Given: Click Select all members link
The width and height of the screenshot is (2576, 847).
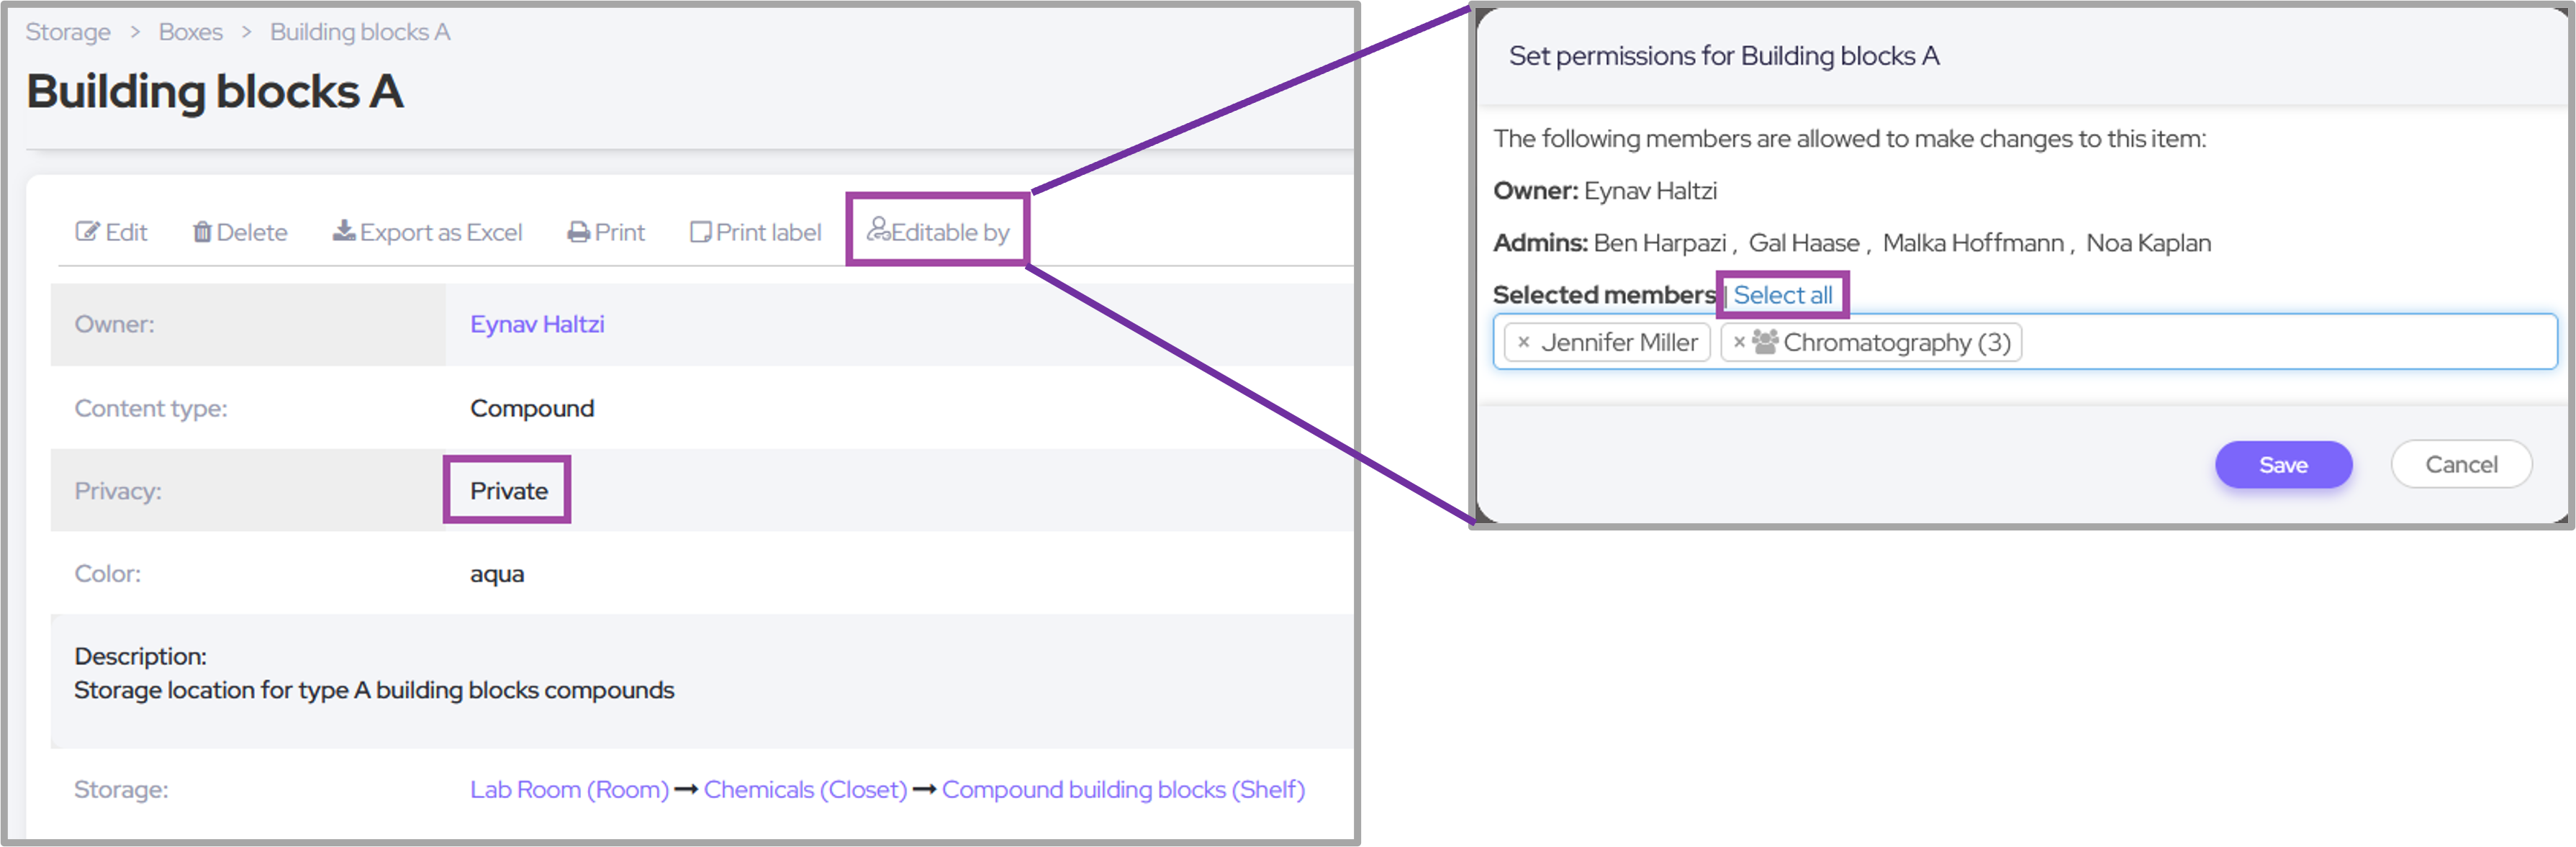Looking at the screenshot, I should tap(1782, 295).
